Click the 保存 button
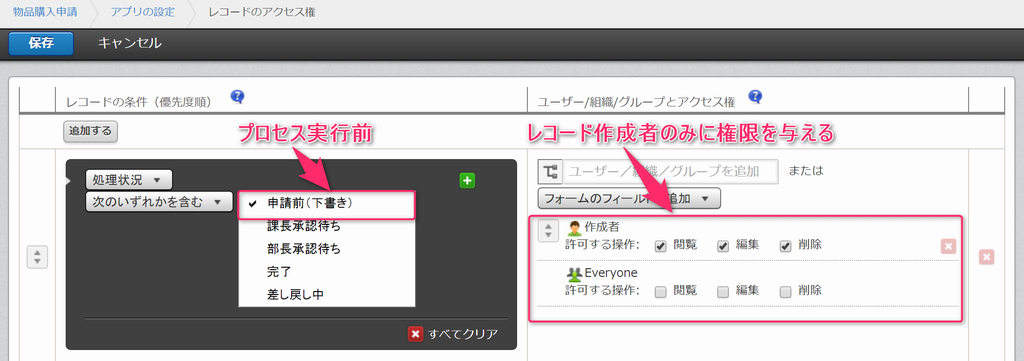This screenshot has width=1024, height=361. pyautogui.click(x=40, y=44)
